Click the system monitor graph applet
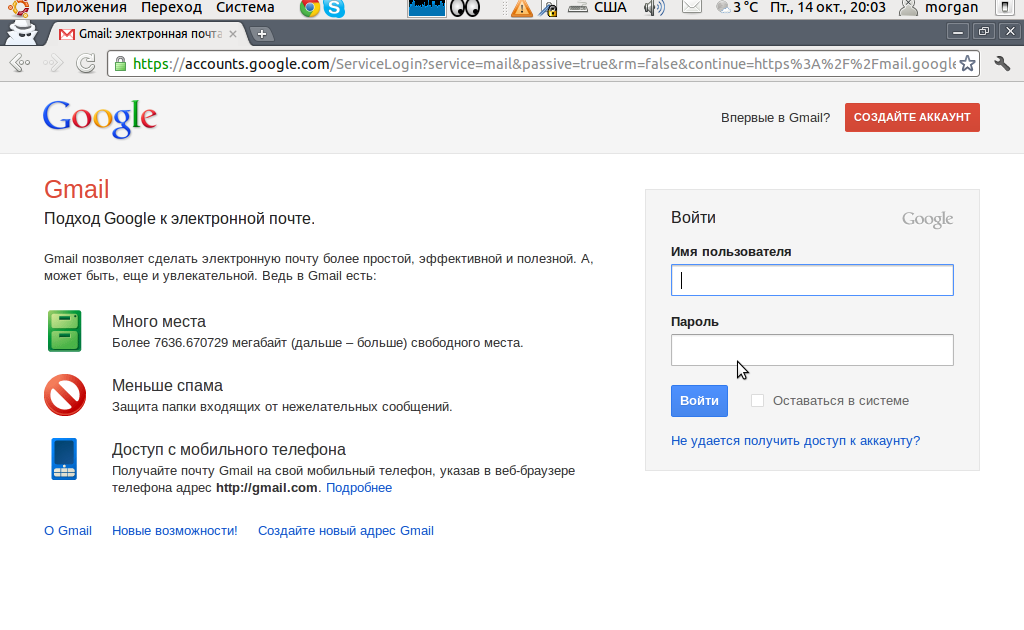The height and width of the screenshot is (630, 1024). (x=426, y=8)
